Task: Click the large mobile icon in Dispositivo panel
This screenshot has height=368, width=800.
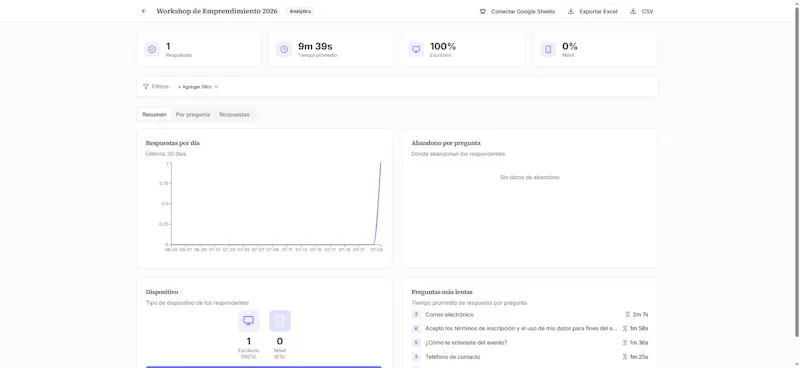Action: click(280, 321)
